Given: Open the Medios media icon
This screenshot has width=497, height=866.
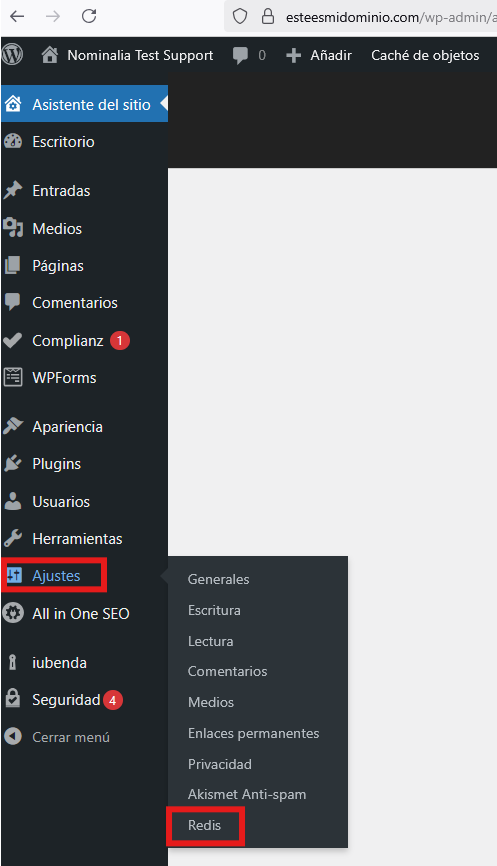Looking at the screenshot, I should tap(13, 228).
